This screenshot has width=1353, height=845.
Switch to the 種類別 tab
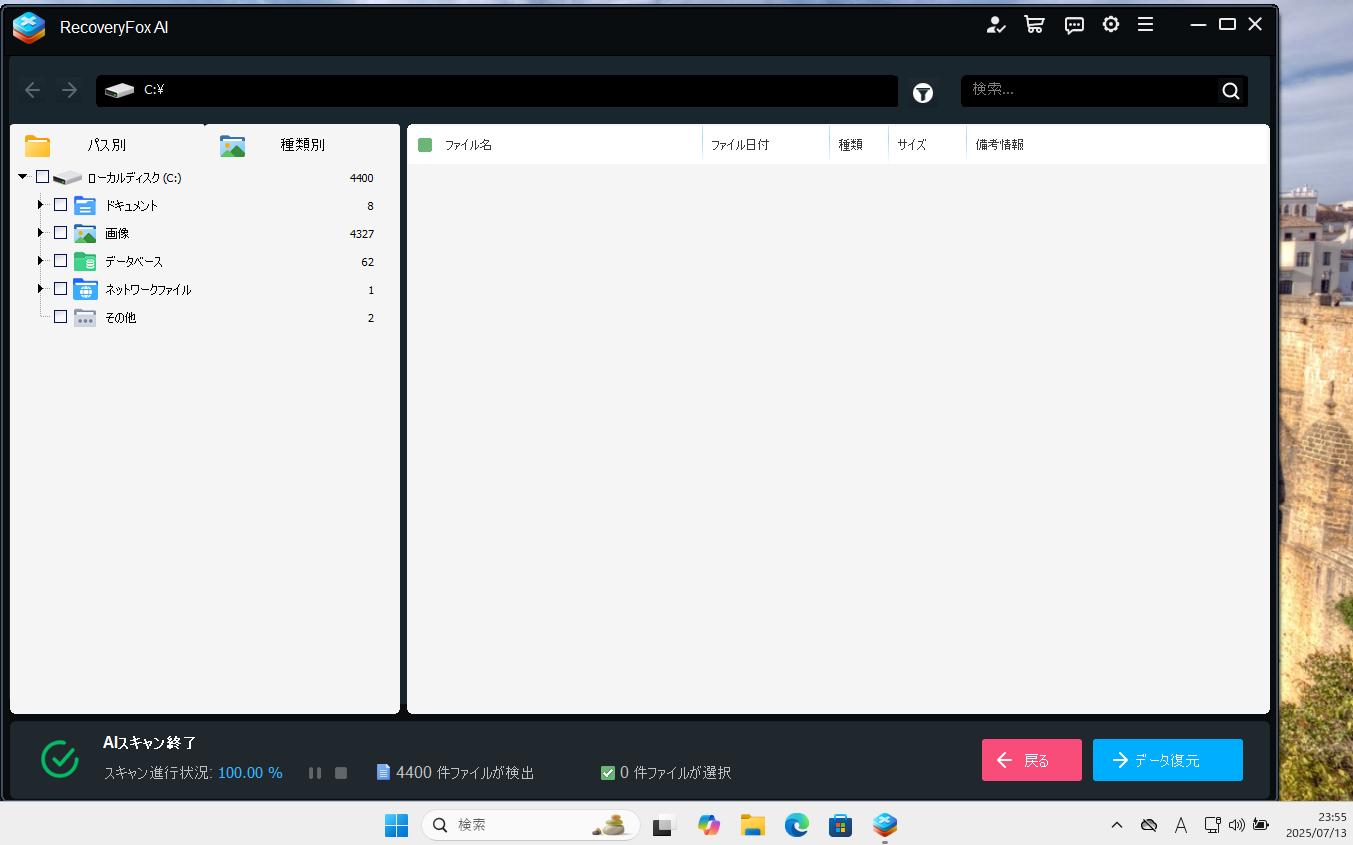(302, 145)
